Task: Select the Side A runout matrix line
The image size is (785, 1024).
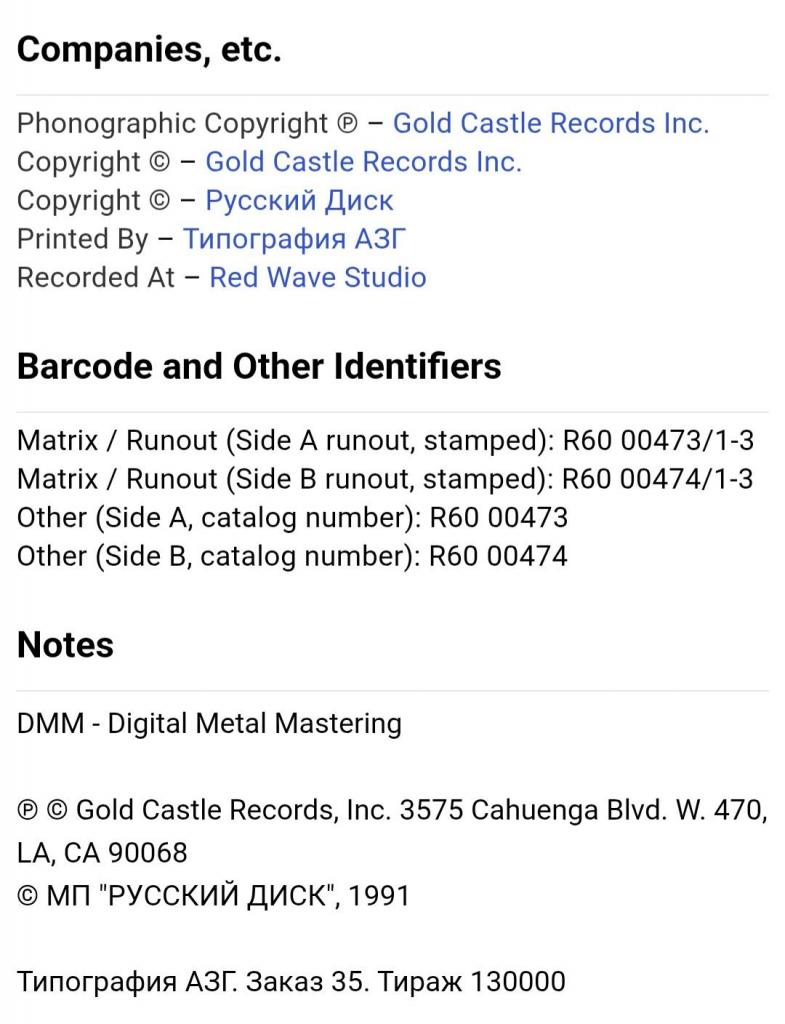Action: (x=385, y=441)
